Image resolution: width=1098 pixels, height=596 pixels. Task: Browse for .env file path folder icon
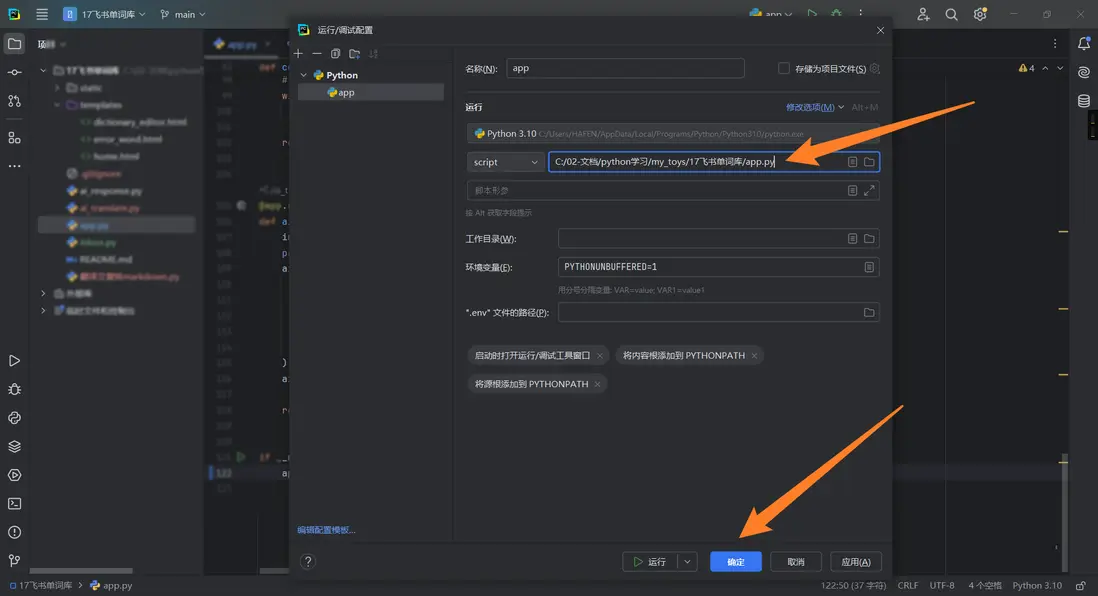coord(869,313)
